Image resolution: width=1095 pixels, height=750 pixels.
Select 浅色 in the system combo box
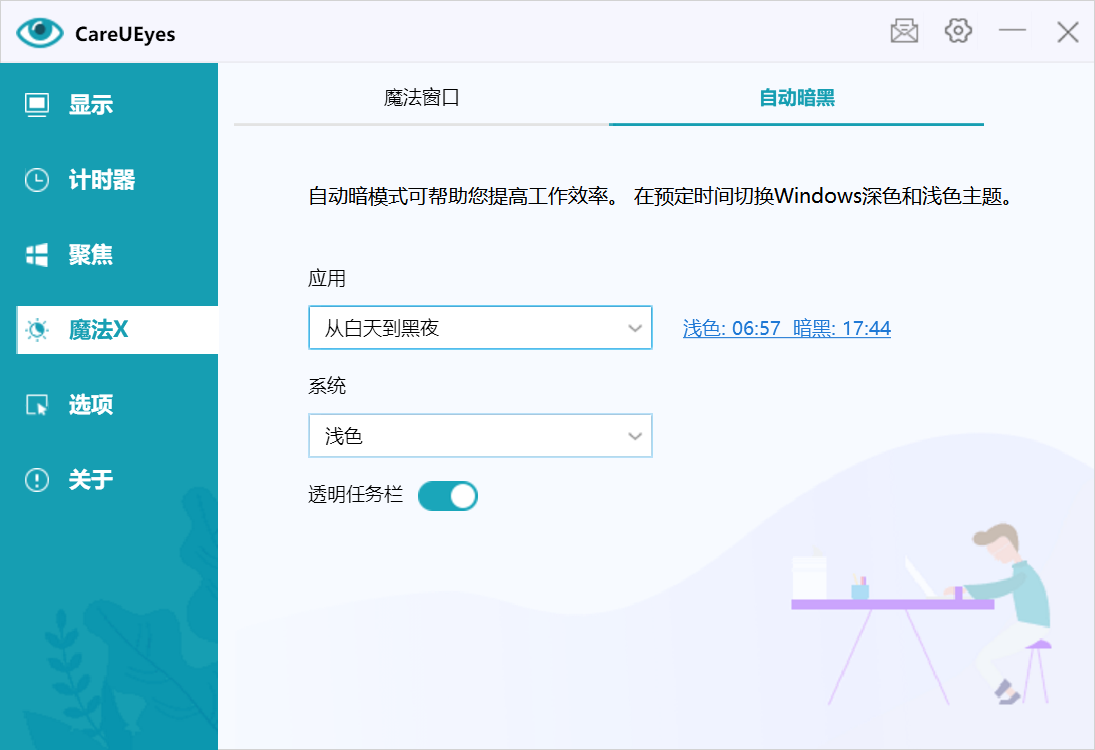pos(480,436)
